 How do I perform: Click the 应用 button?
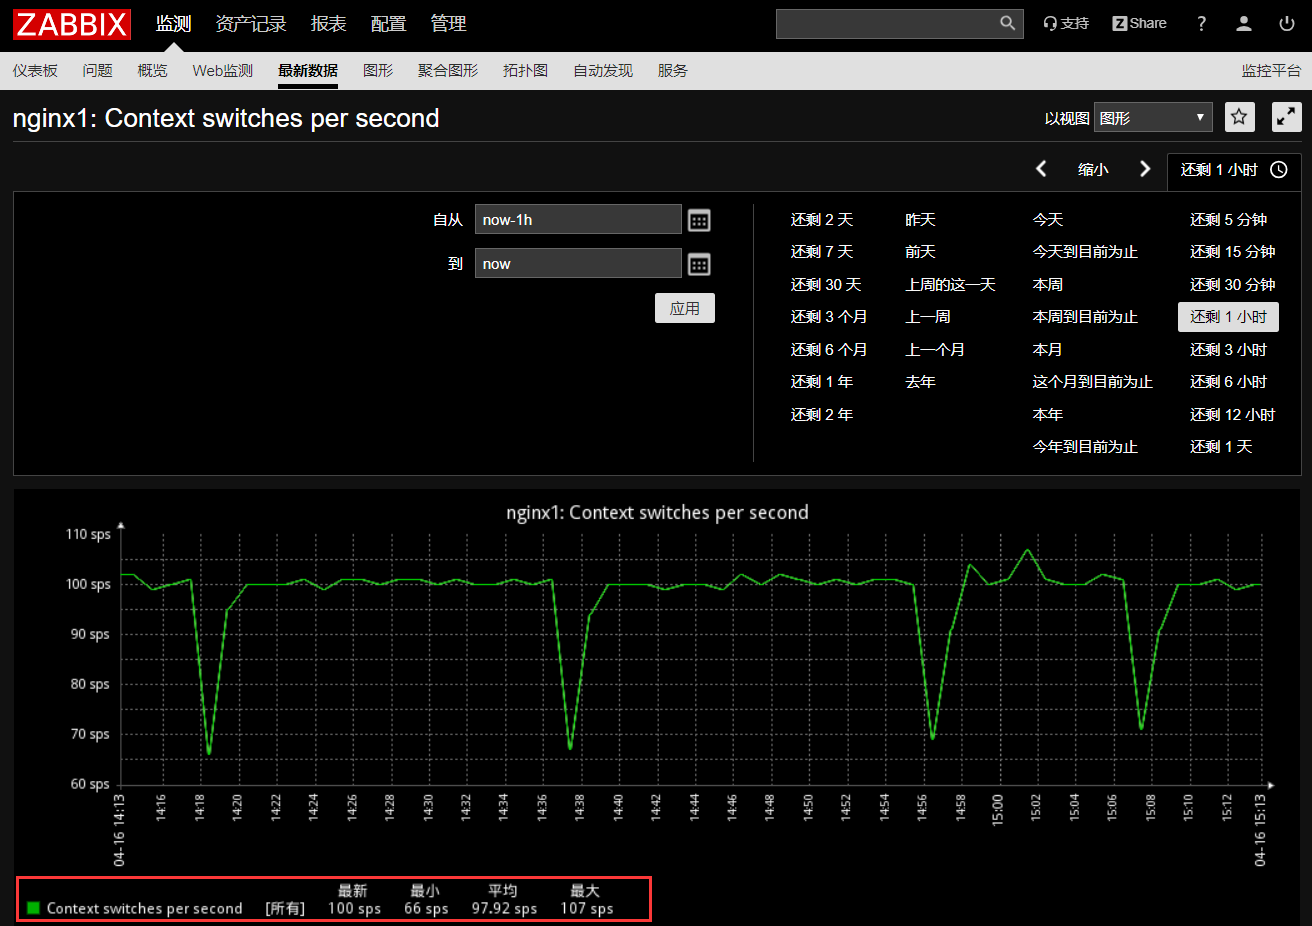tap(684, 308)
